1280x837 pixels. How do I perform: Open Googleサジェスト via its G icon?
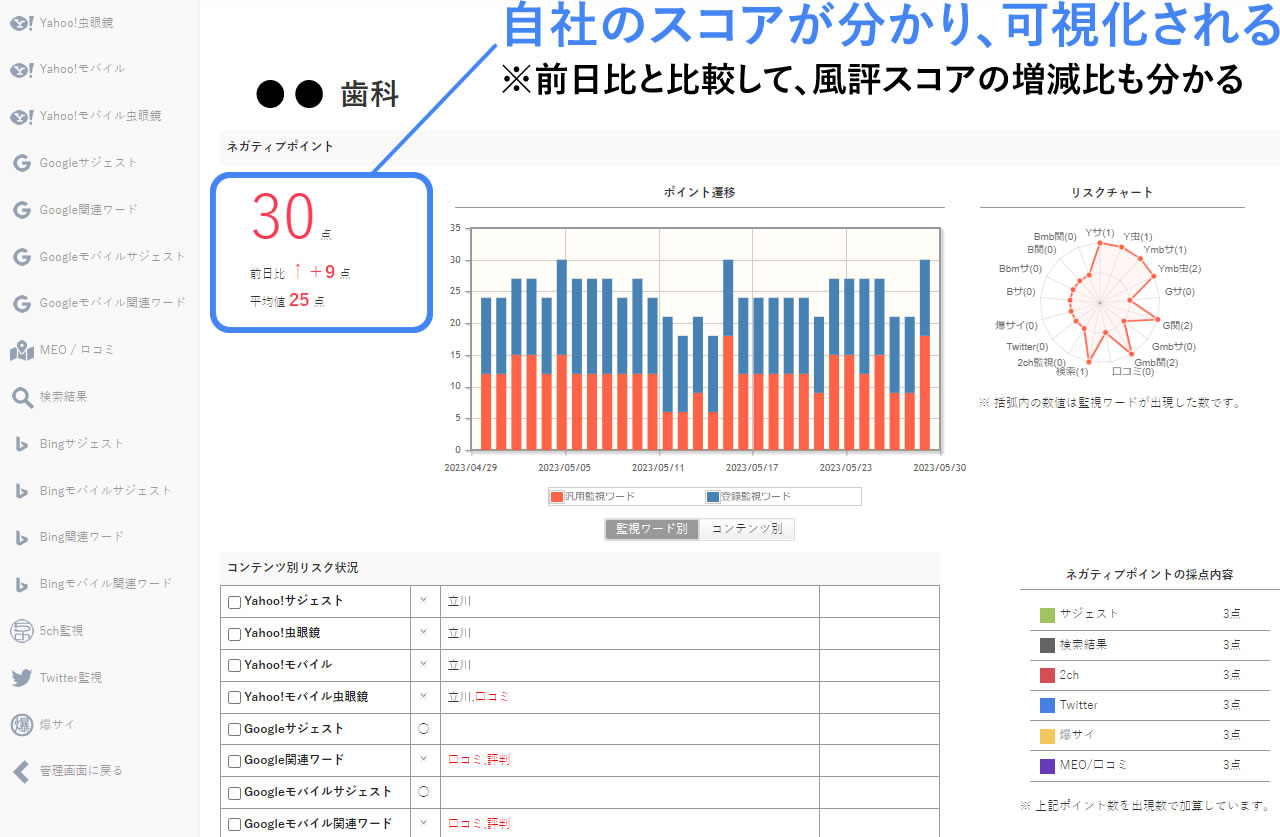[22, 163]
